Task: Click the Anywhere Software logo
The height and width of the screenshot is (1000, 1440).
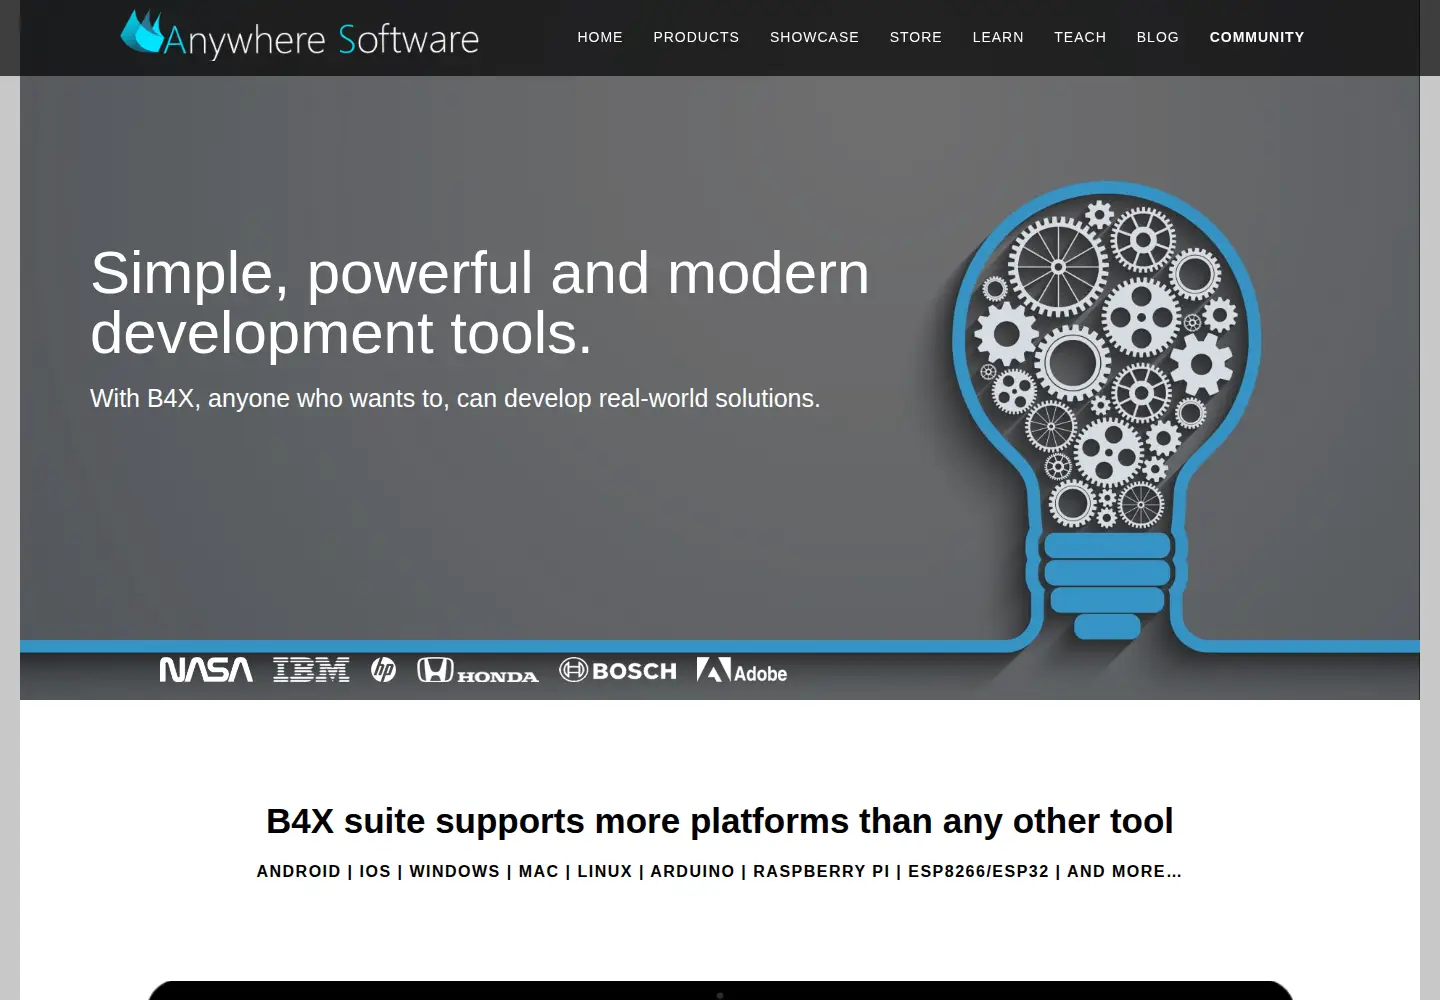Action: [x=300, y=35]
